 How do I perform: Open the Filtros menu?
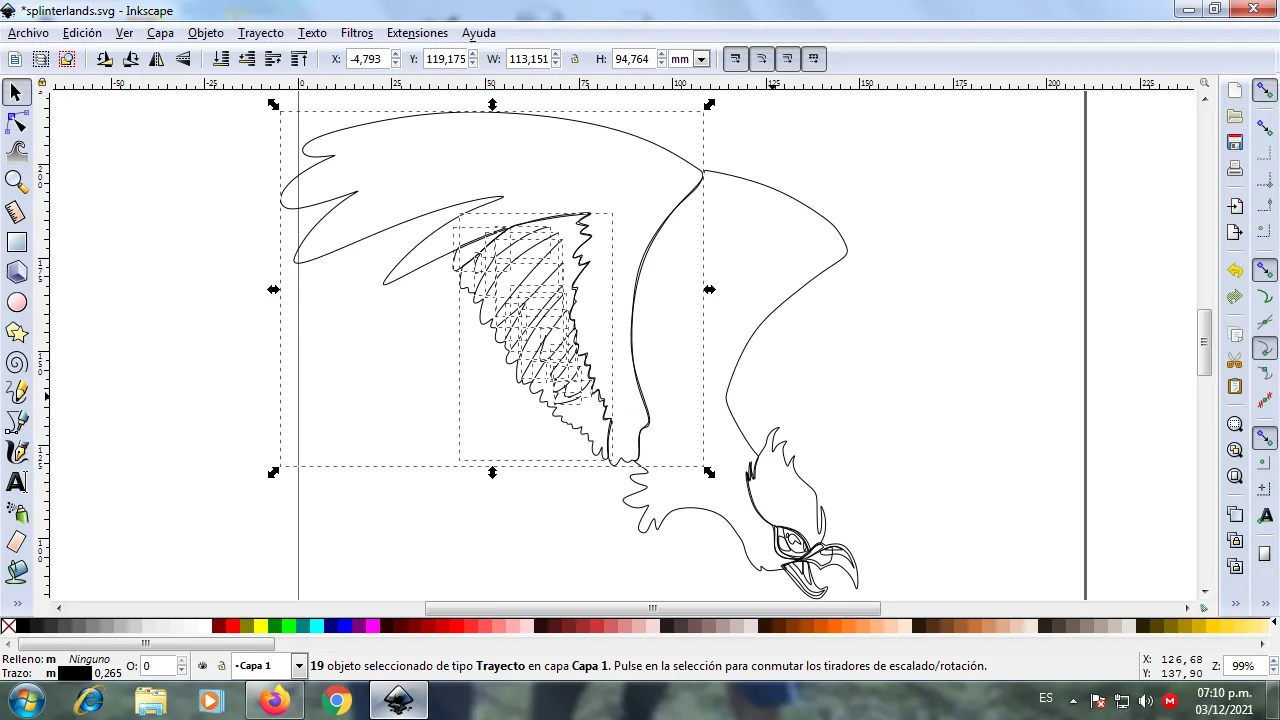tap(356, 33)
